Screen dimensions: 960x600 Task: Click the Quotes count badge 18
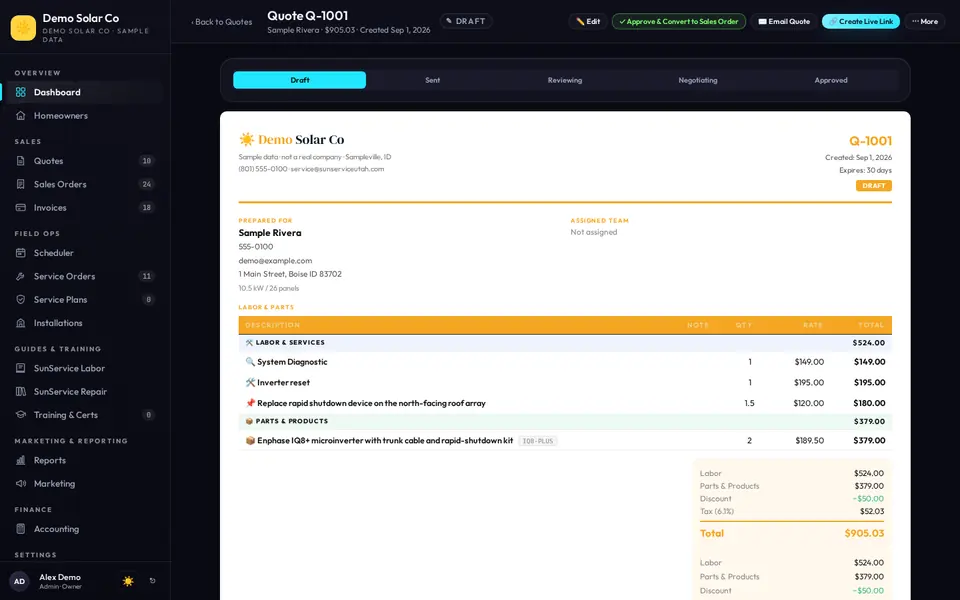(146, 161)
